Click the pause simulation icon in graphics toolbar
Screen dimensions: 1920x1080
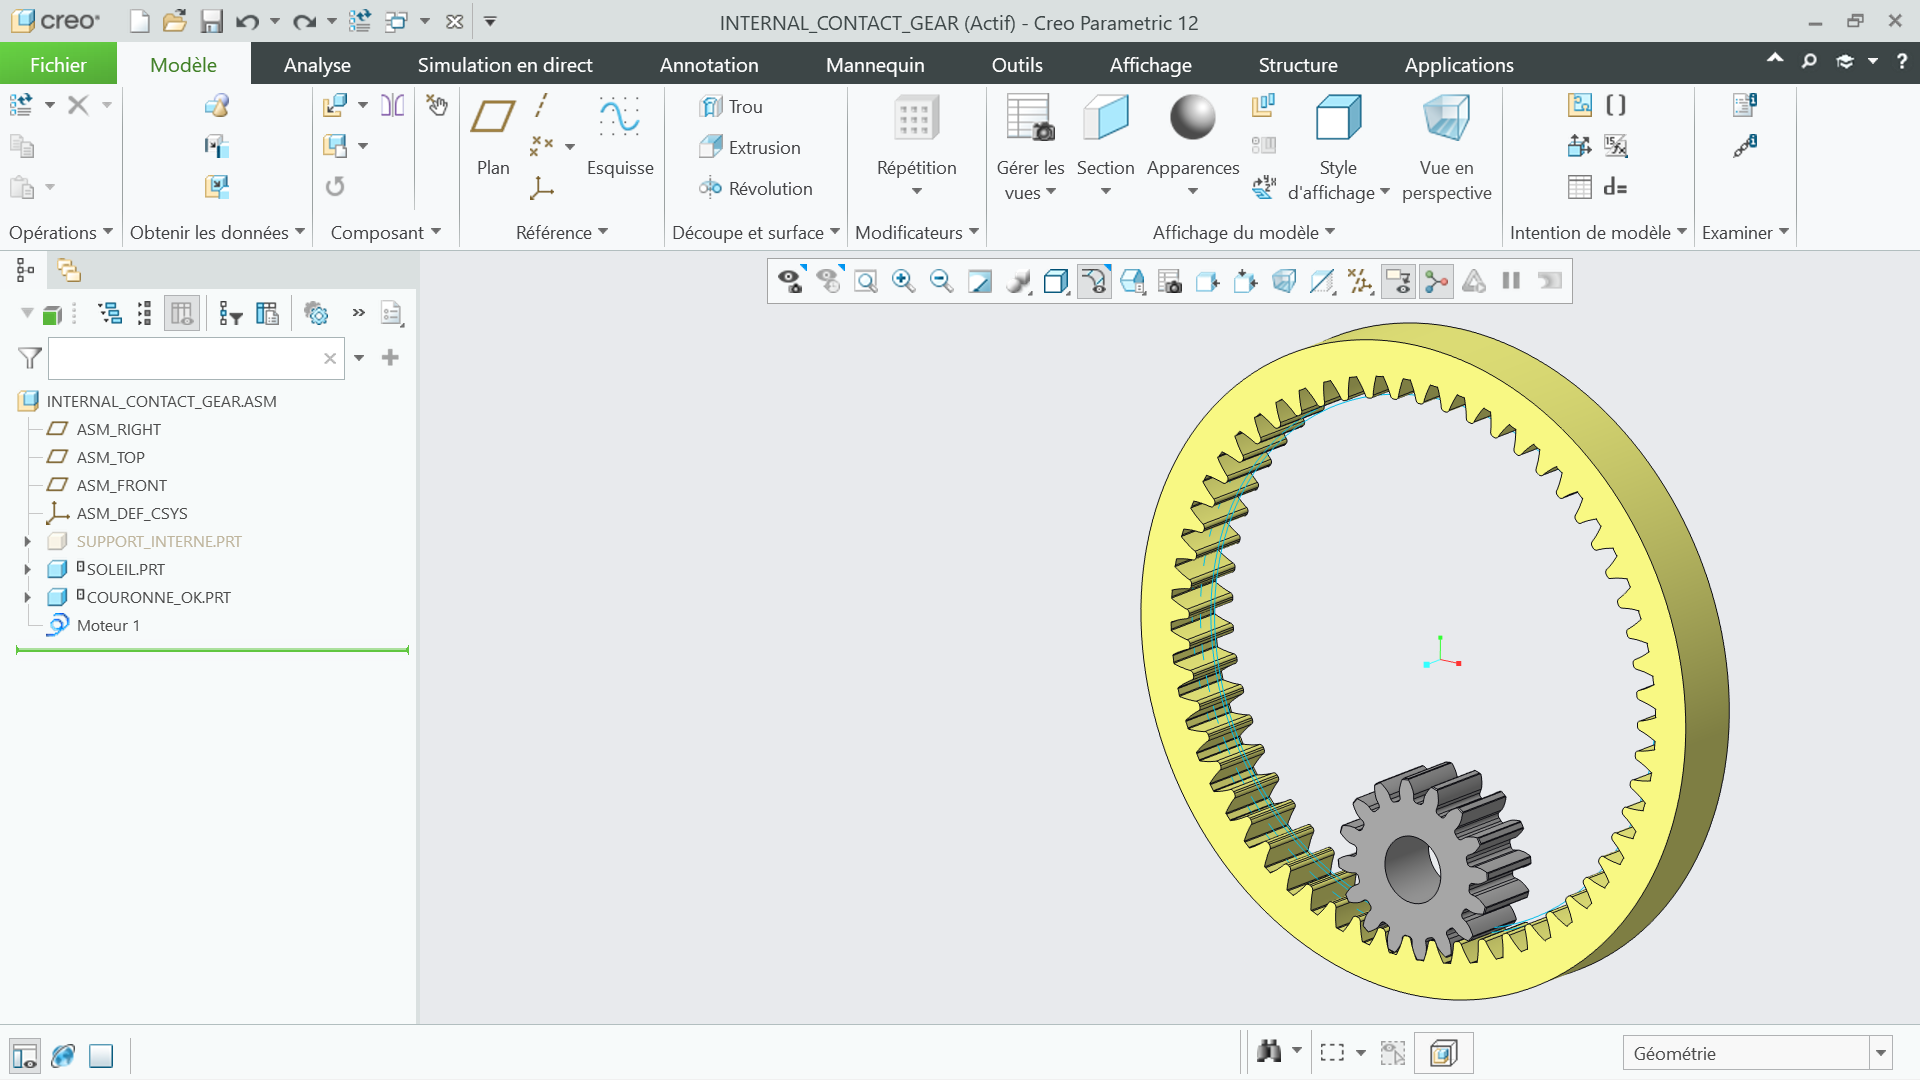pos(1511,282)
